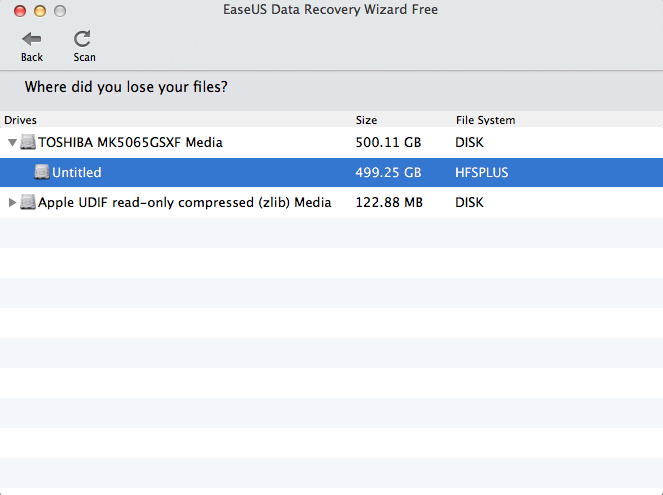
Task: Click the 122.88 MB size value
Action: click(389, 202)
